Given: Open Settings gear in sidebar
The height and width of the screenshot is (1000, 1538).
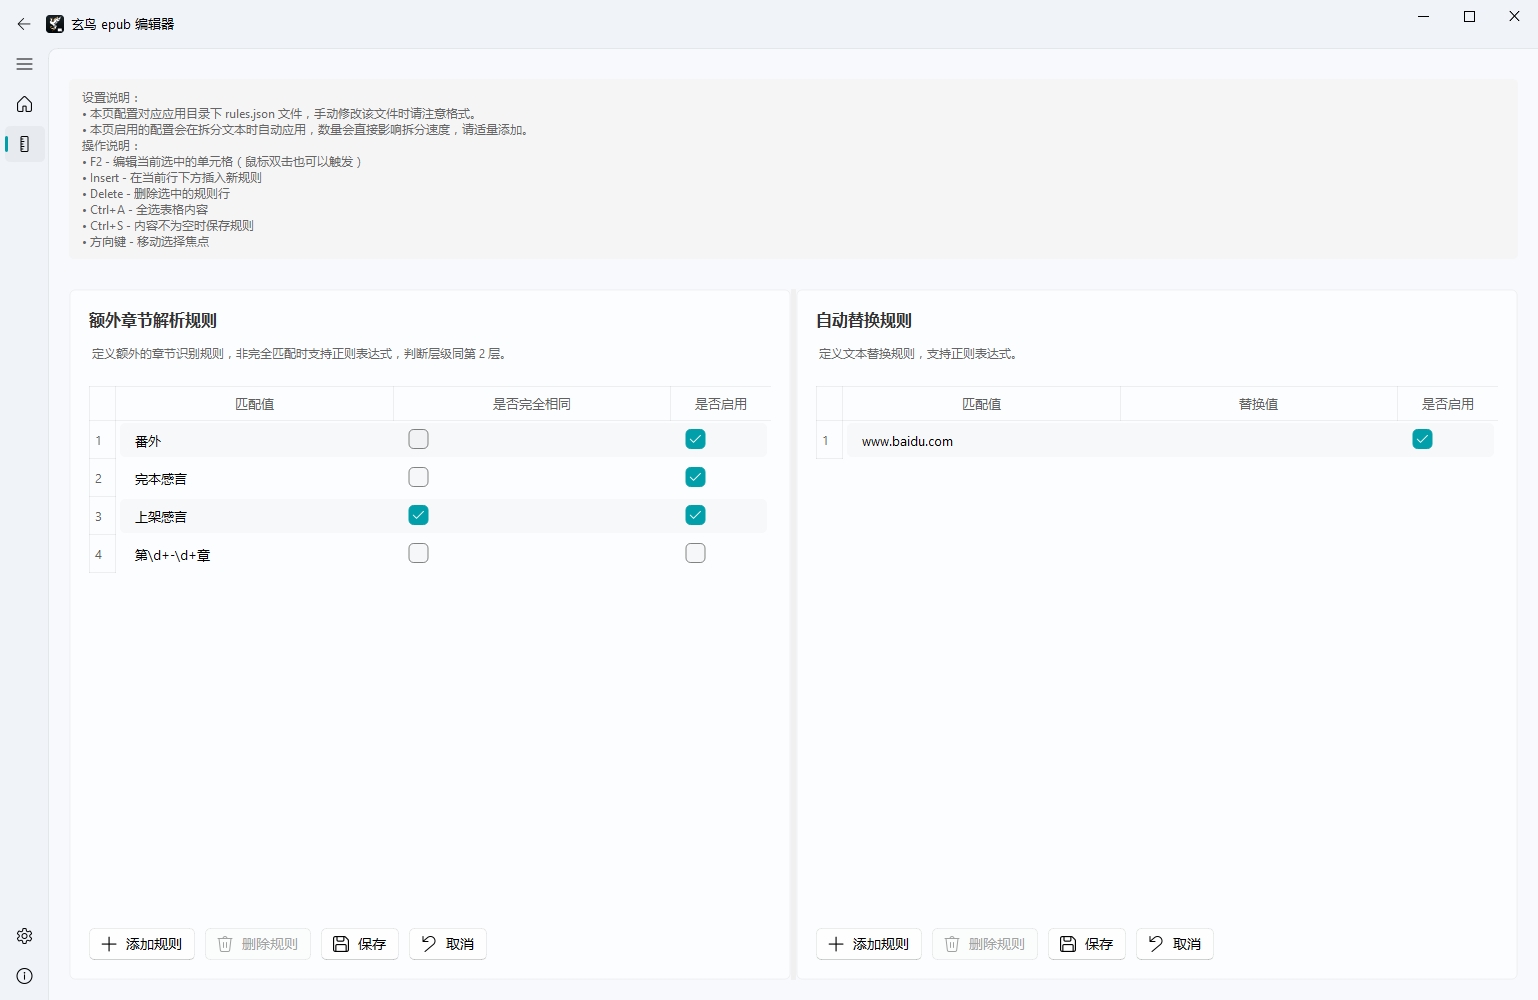Looking at the screenshot, I should click(25, 936).
